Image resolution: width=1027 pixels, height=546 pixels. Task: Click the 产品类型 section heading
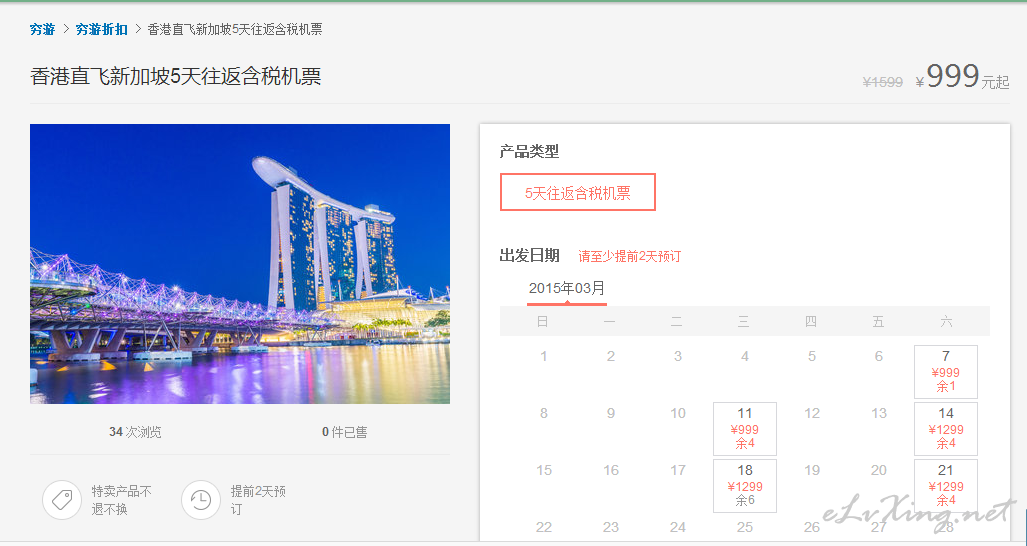(529, 152)
